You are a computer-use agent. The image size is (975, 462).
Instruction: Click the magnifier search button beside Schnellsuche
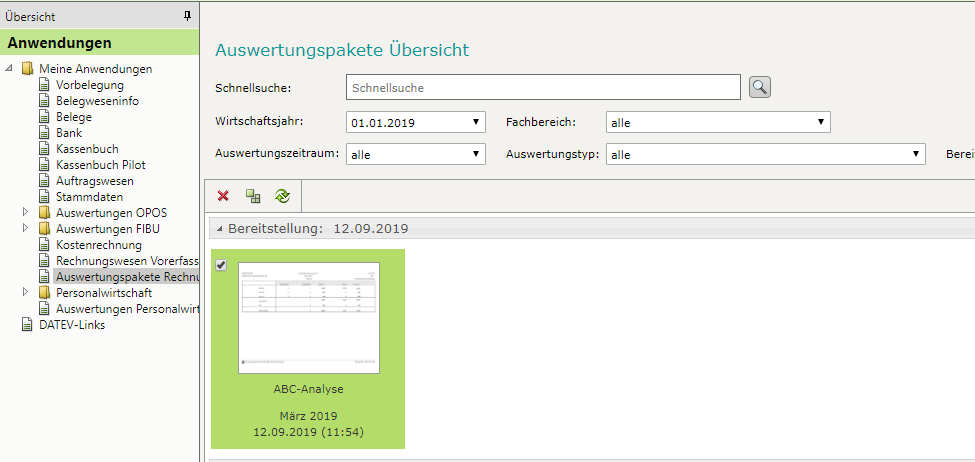click(x=760, y=87)
